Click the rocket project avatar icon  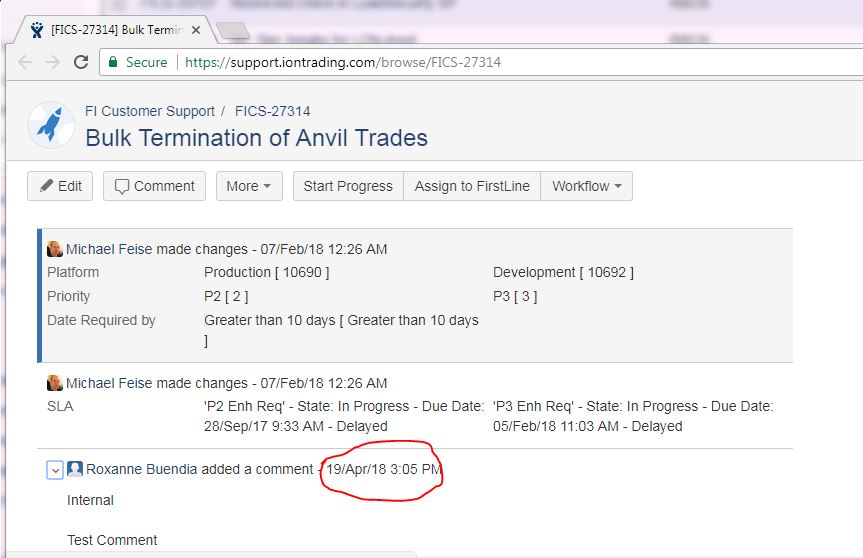[51, 124]
